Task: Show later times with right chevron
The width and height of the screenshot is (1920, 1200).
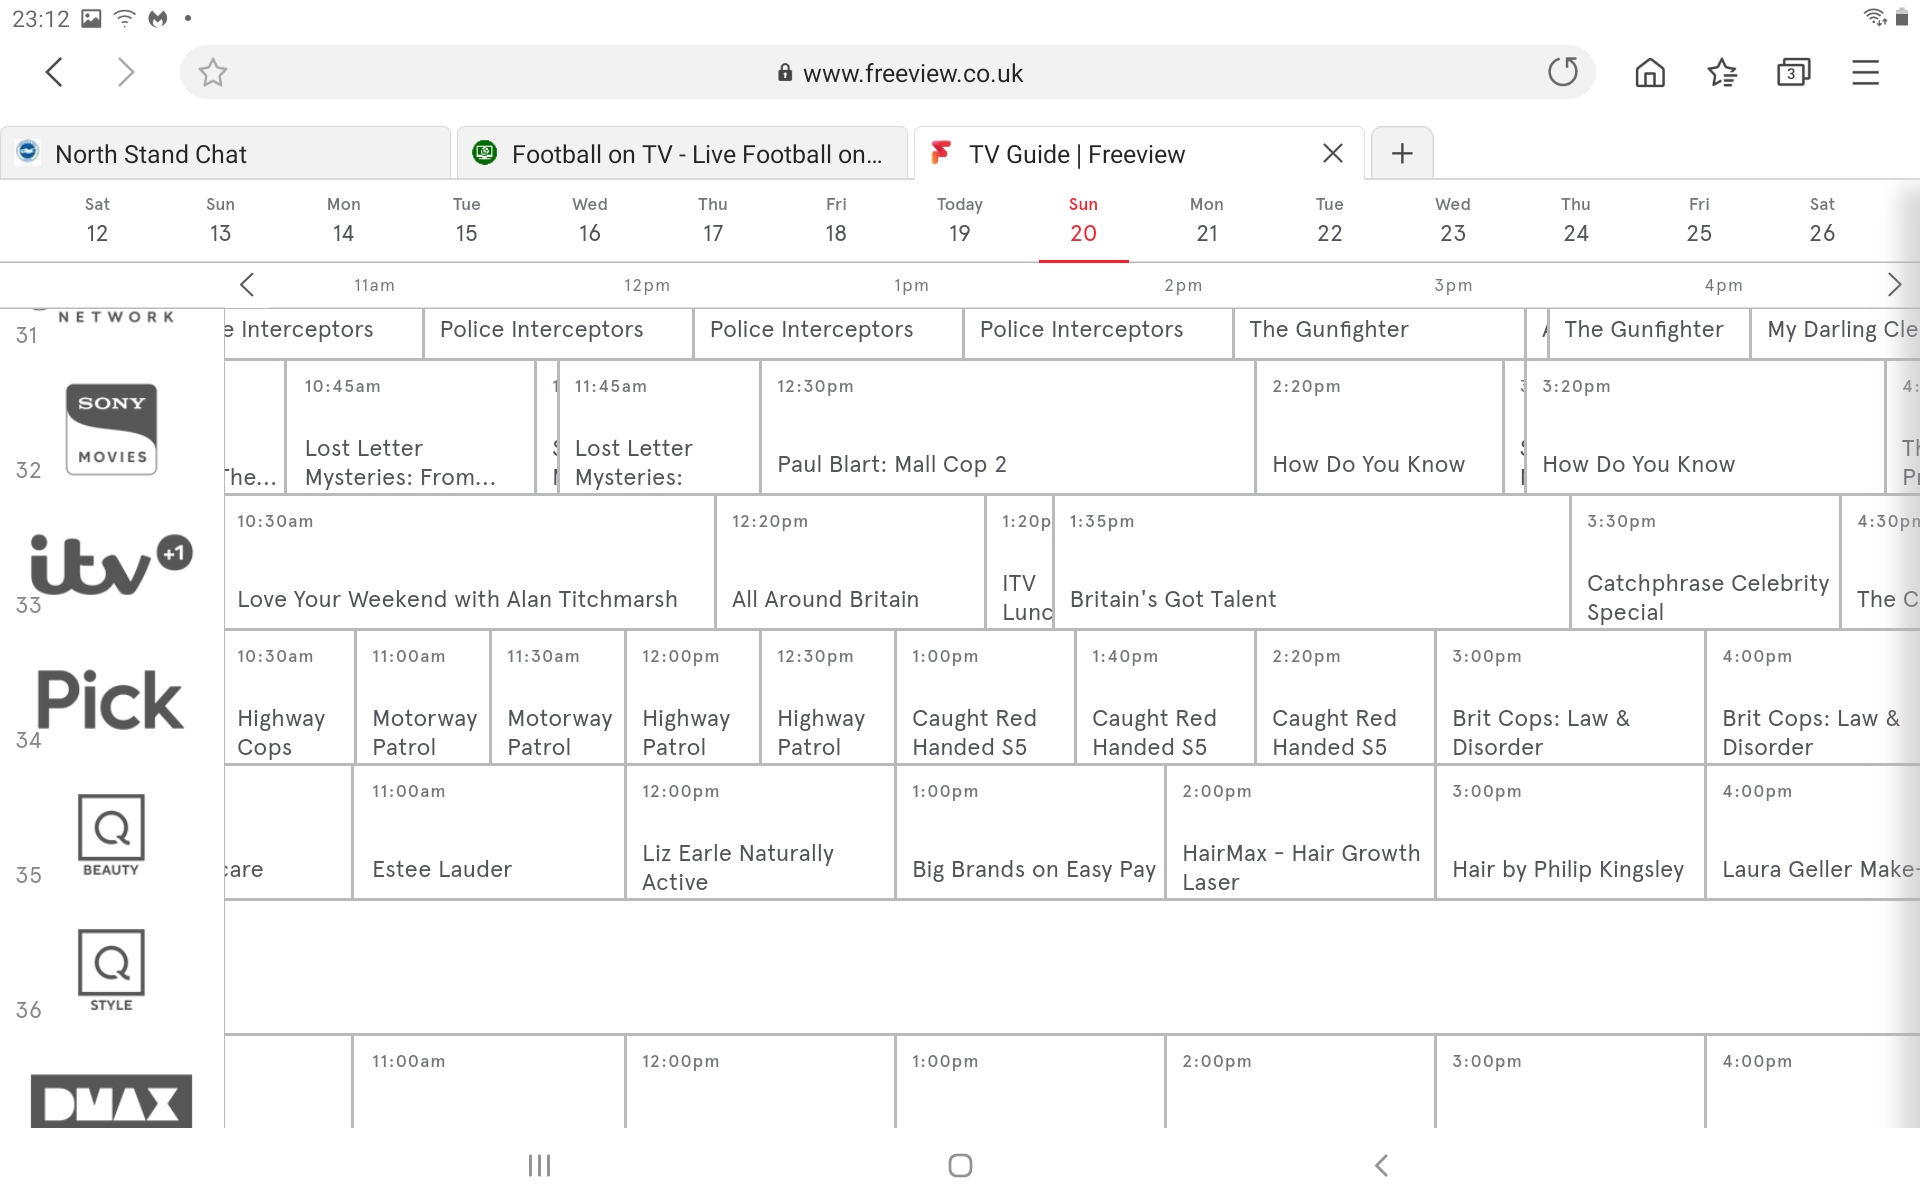Action: point(1893,285)
